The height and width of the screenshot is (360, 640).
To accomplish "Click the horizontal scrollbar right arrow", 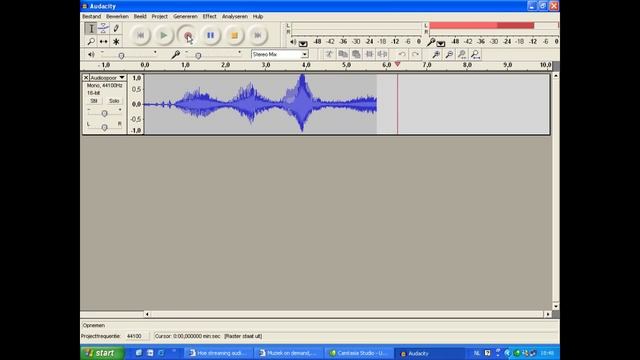I will pyautogui.click(x=548, y=314).
